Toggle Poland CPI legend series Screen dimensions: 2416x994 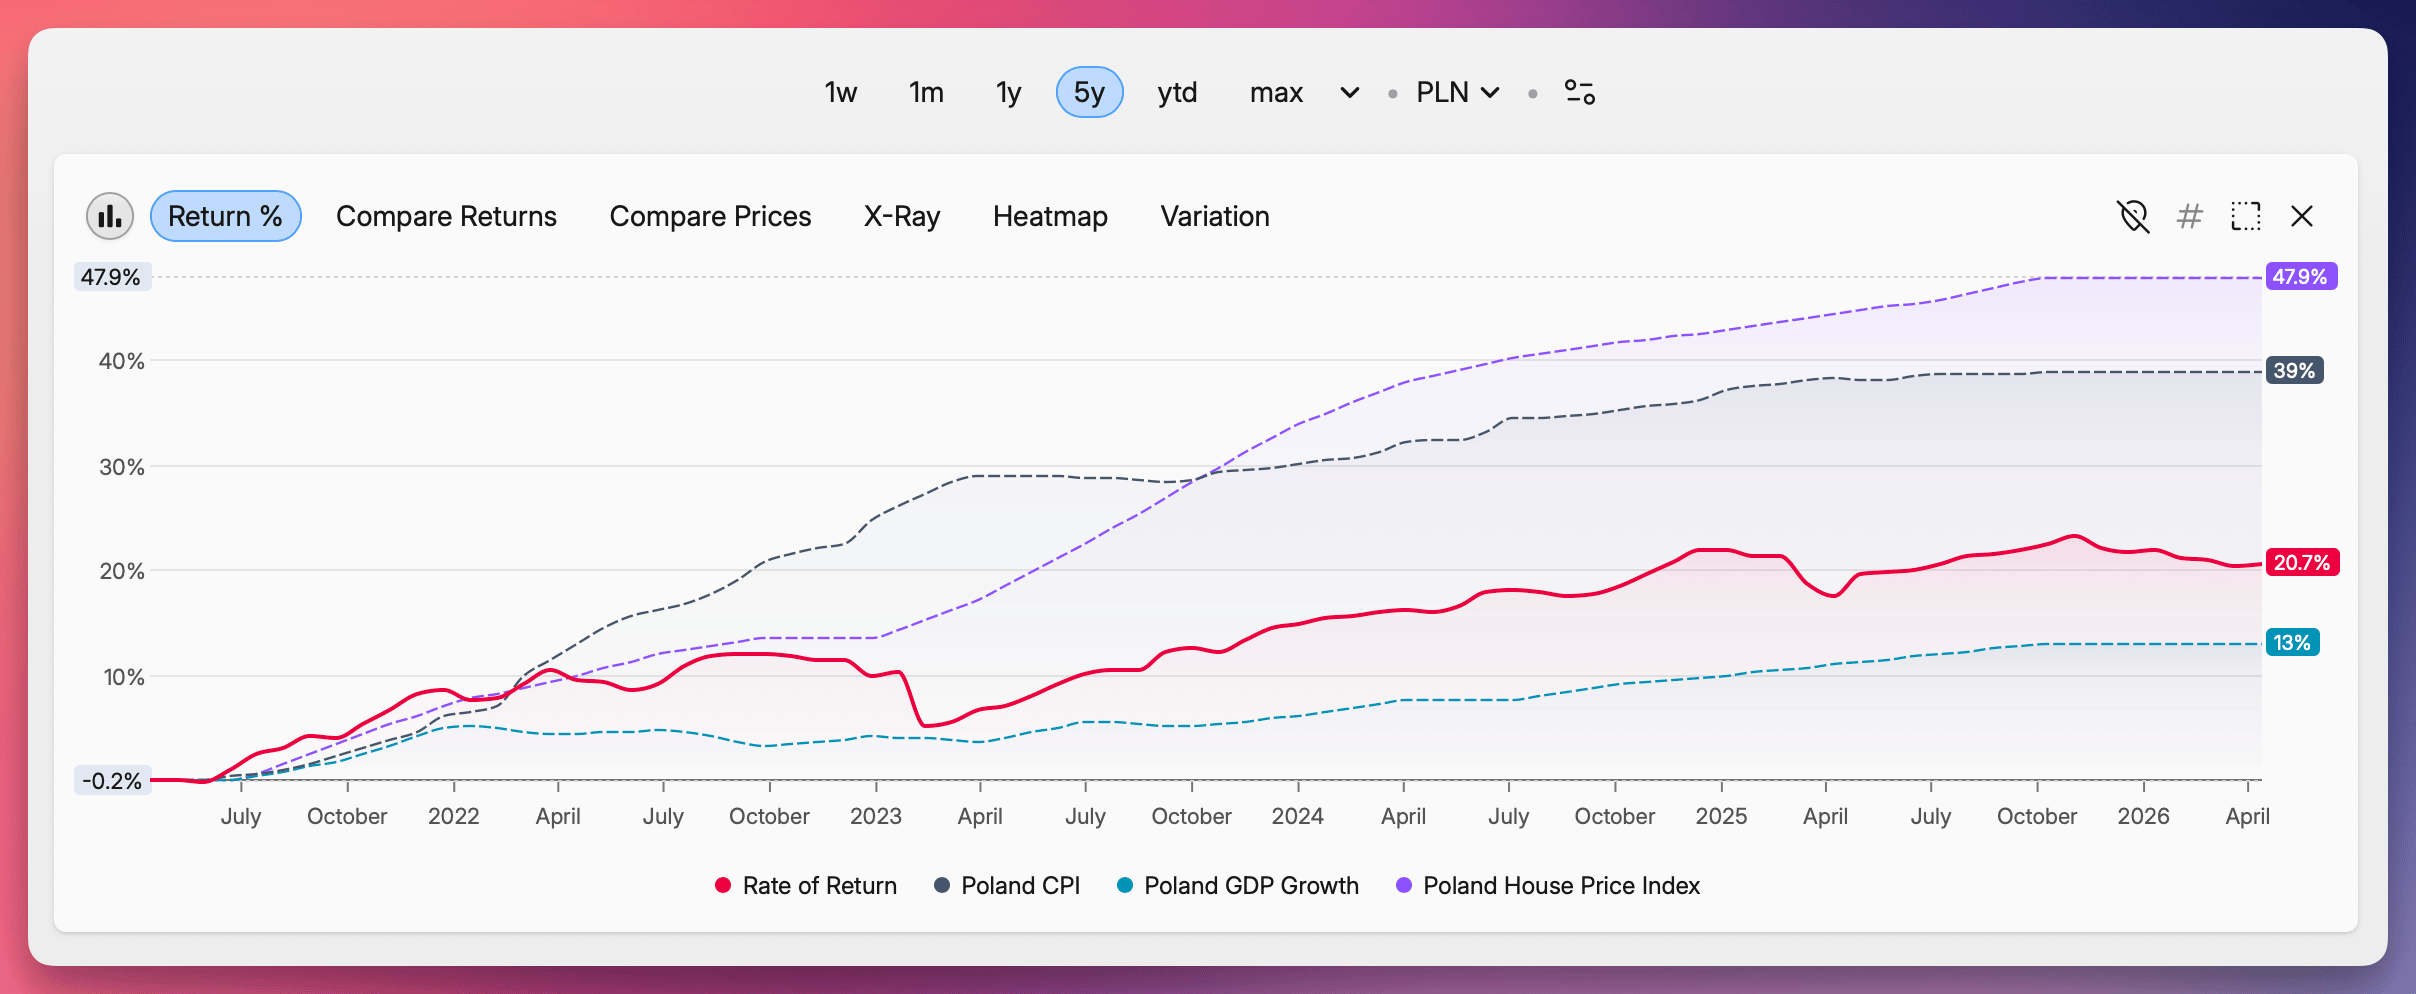(x=1019, y=886)
